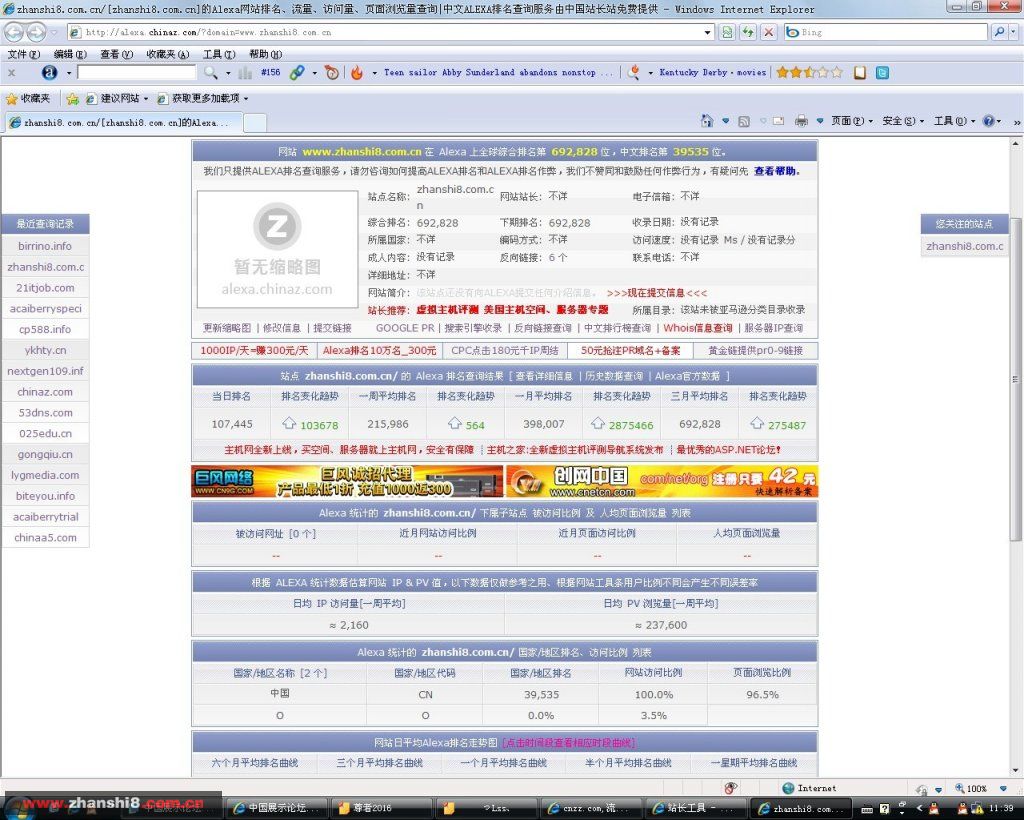Open the 编辑(E) menu
Screen dimensions: 1024x820
pos(70,54)
